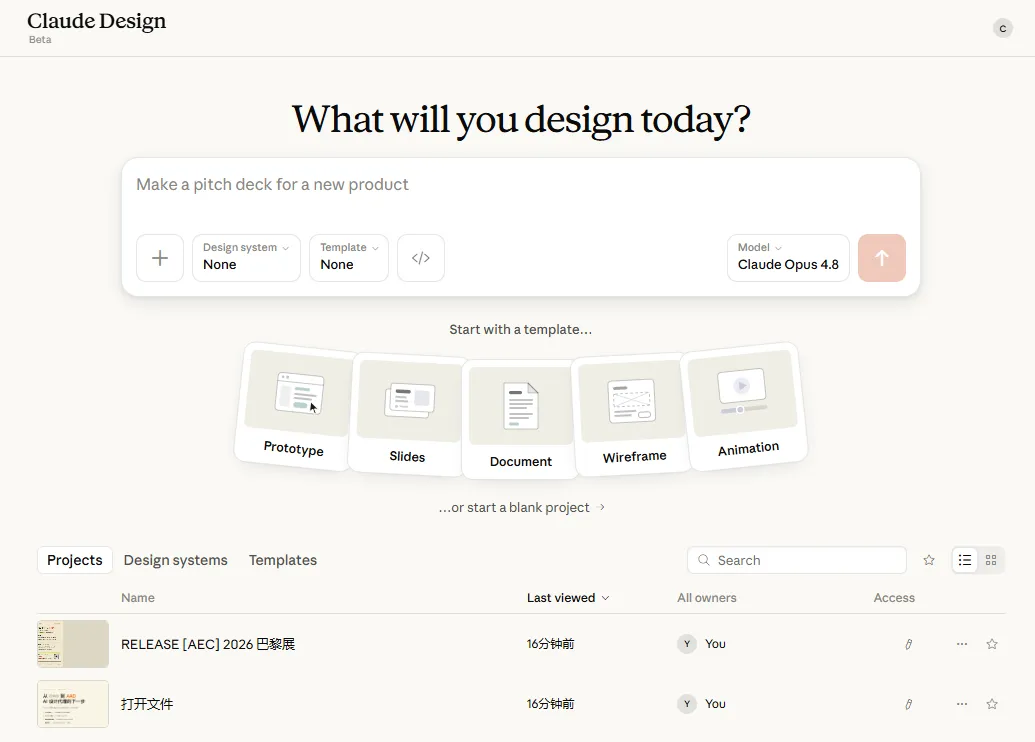Viewport: 1035px width, 742px height.
Task: Click project name 打开文件
Action: click(x=147, y=704)
